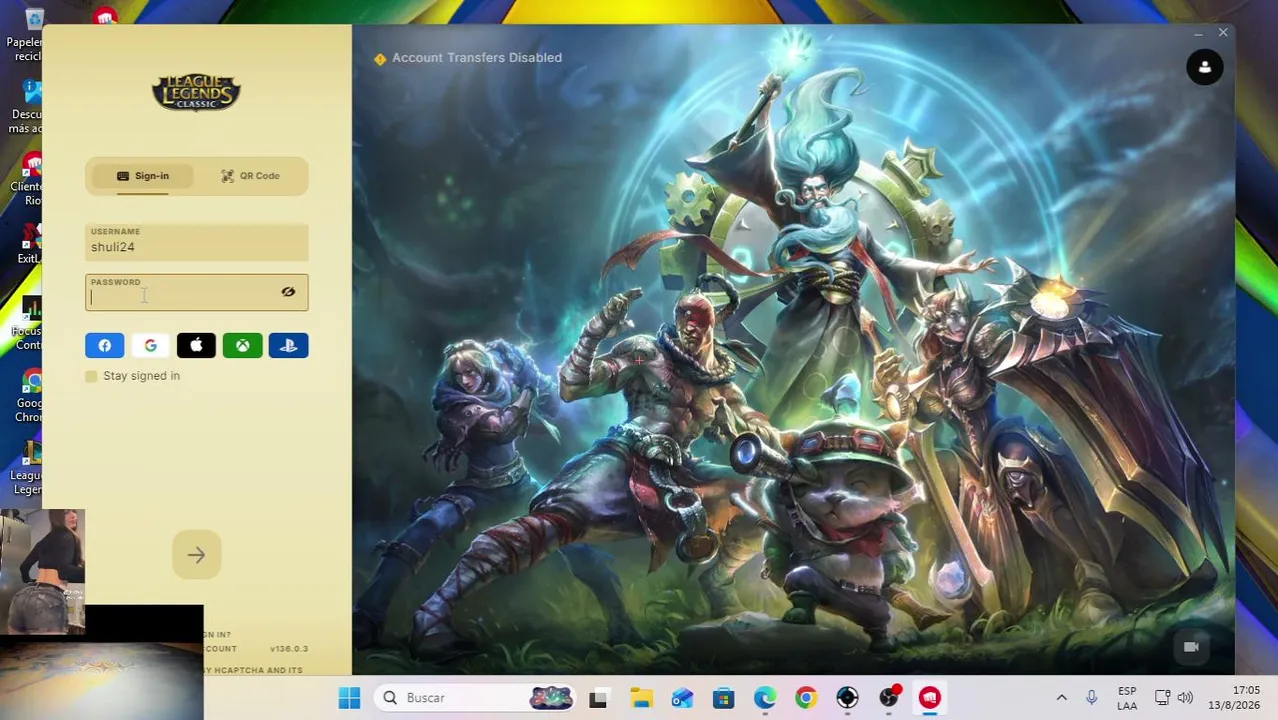
Task: Open Task View in the taskbar
Action: (x=598, y=698)
